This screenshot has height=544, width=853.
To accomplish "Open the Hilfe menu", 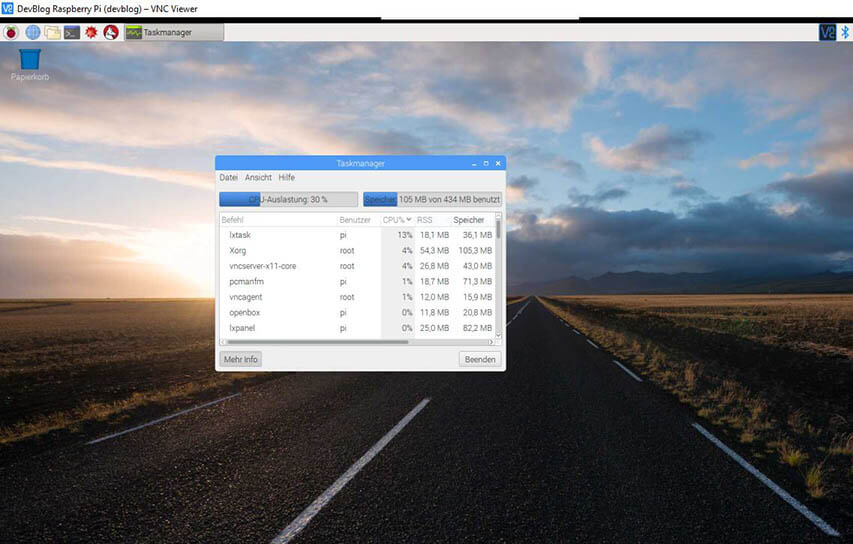I will point(287,177).
